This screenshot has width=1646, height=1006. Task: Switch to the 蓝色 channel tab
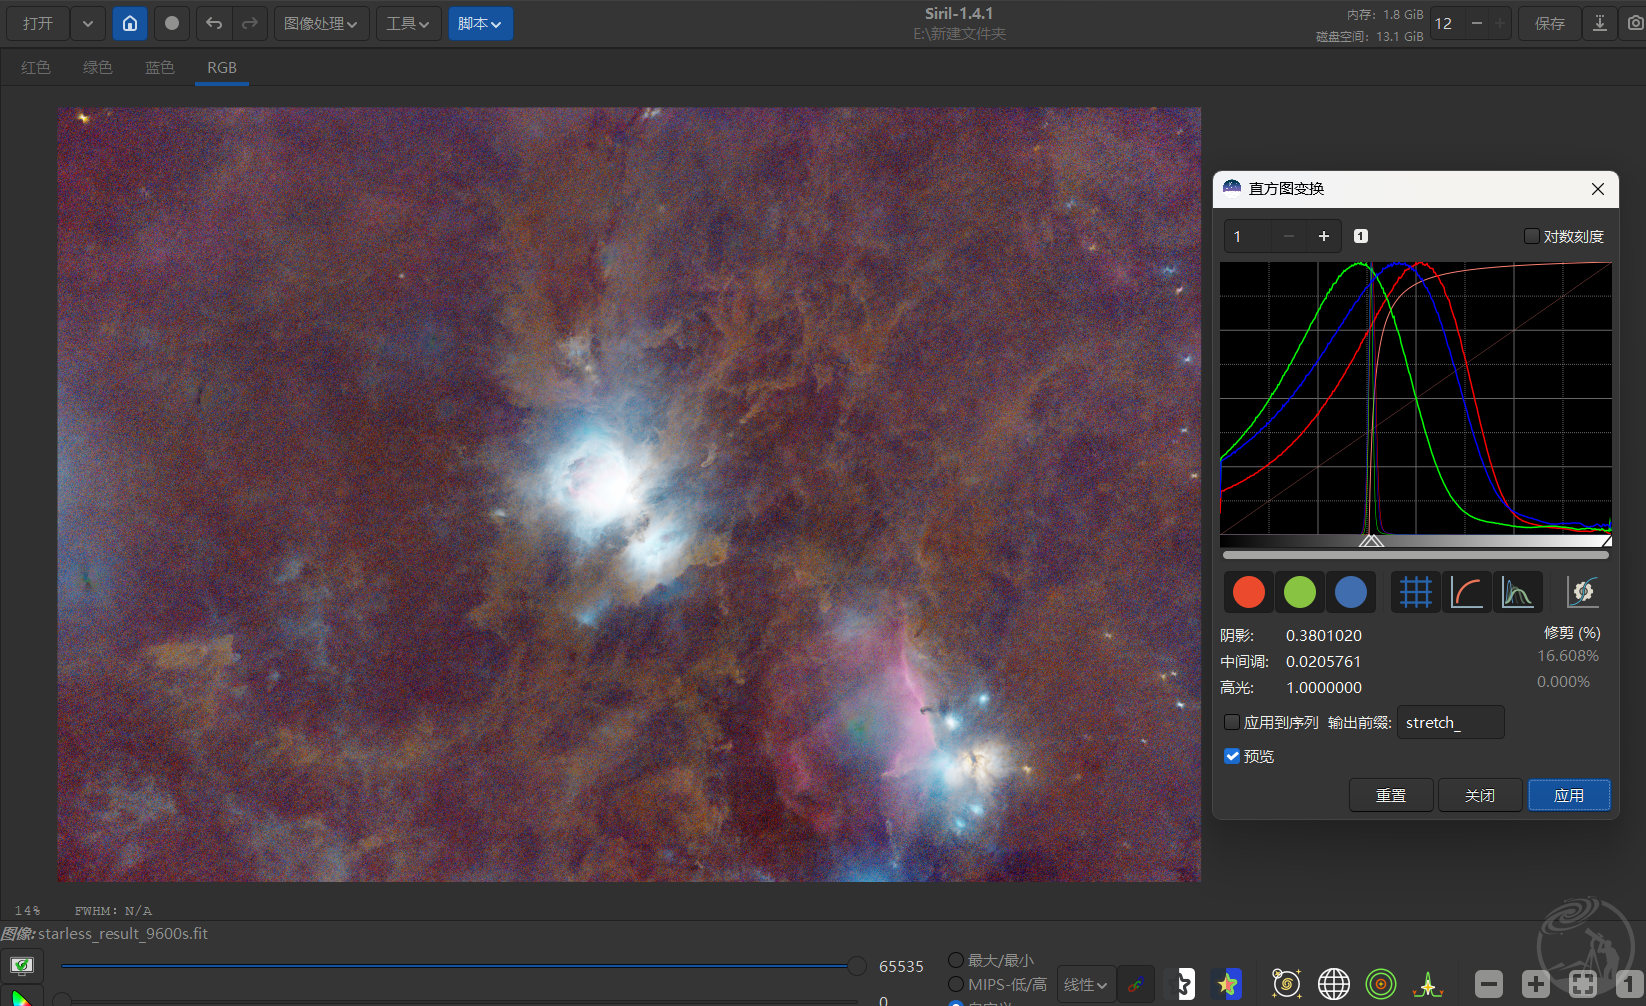(160, 67)
